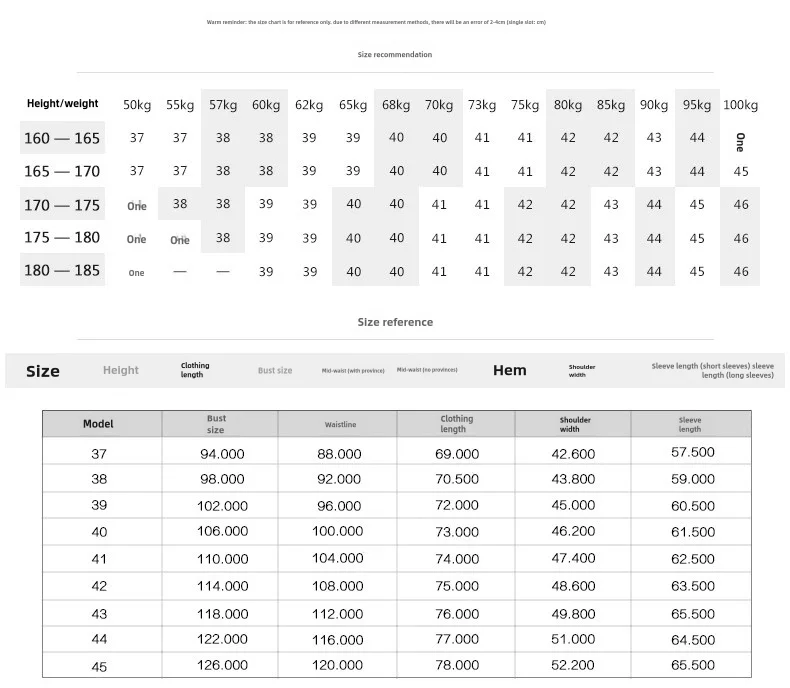Viewport: 790px width, 688px height.
Task: Select the 60kg column header
Action: [x=266, y=105]
